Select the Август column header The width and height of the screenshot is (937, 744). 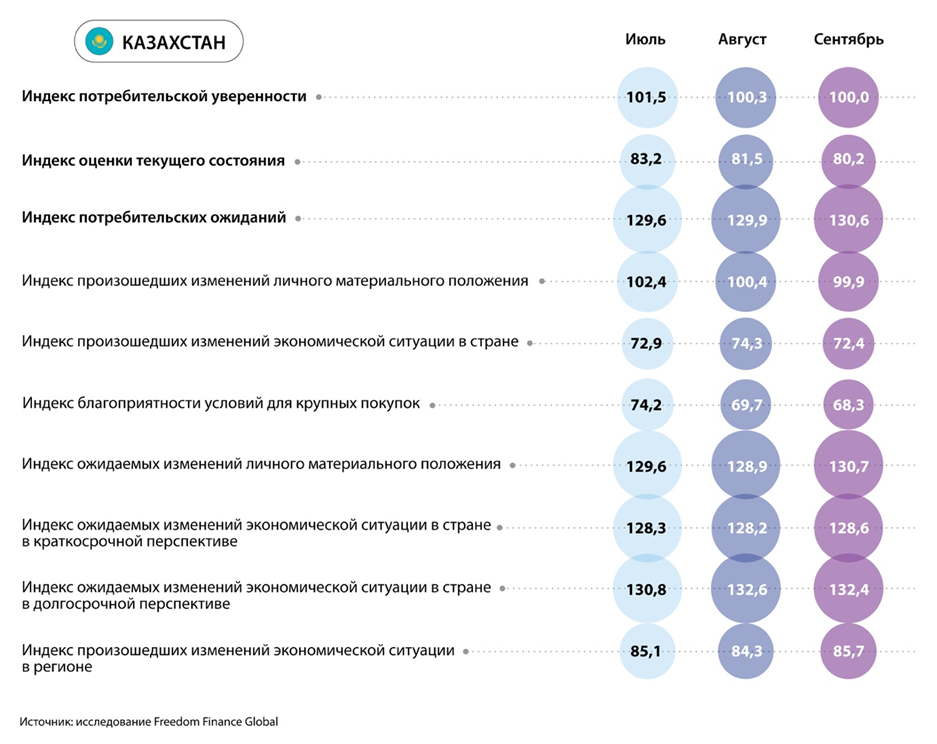click(x=742, y=40)
